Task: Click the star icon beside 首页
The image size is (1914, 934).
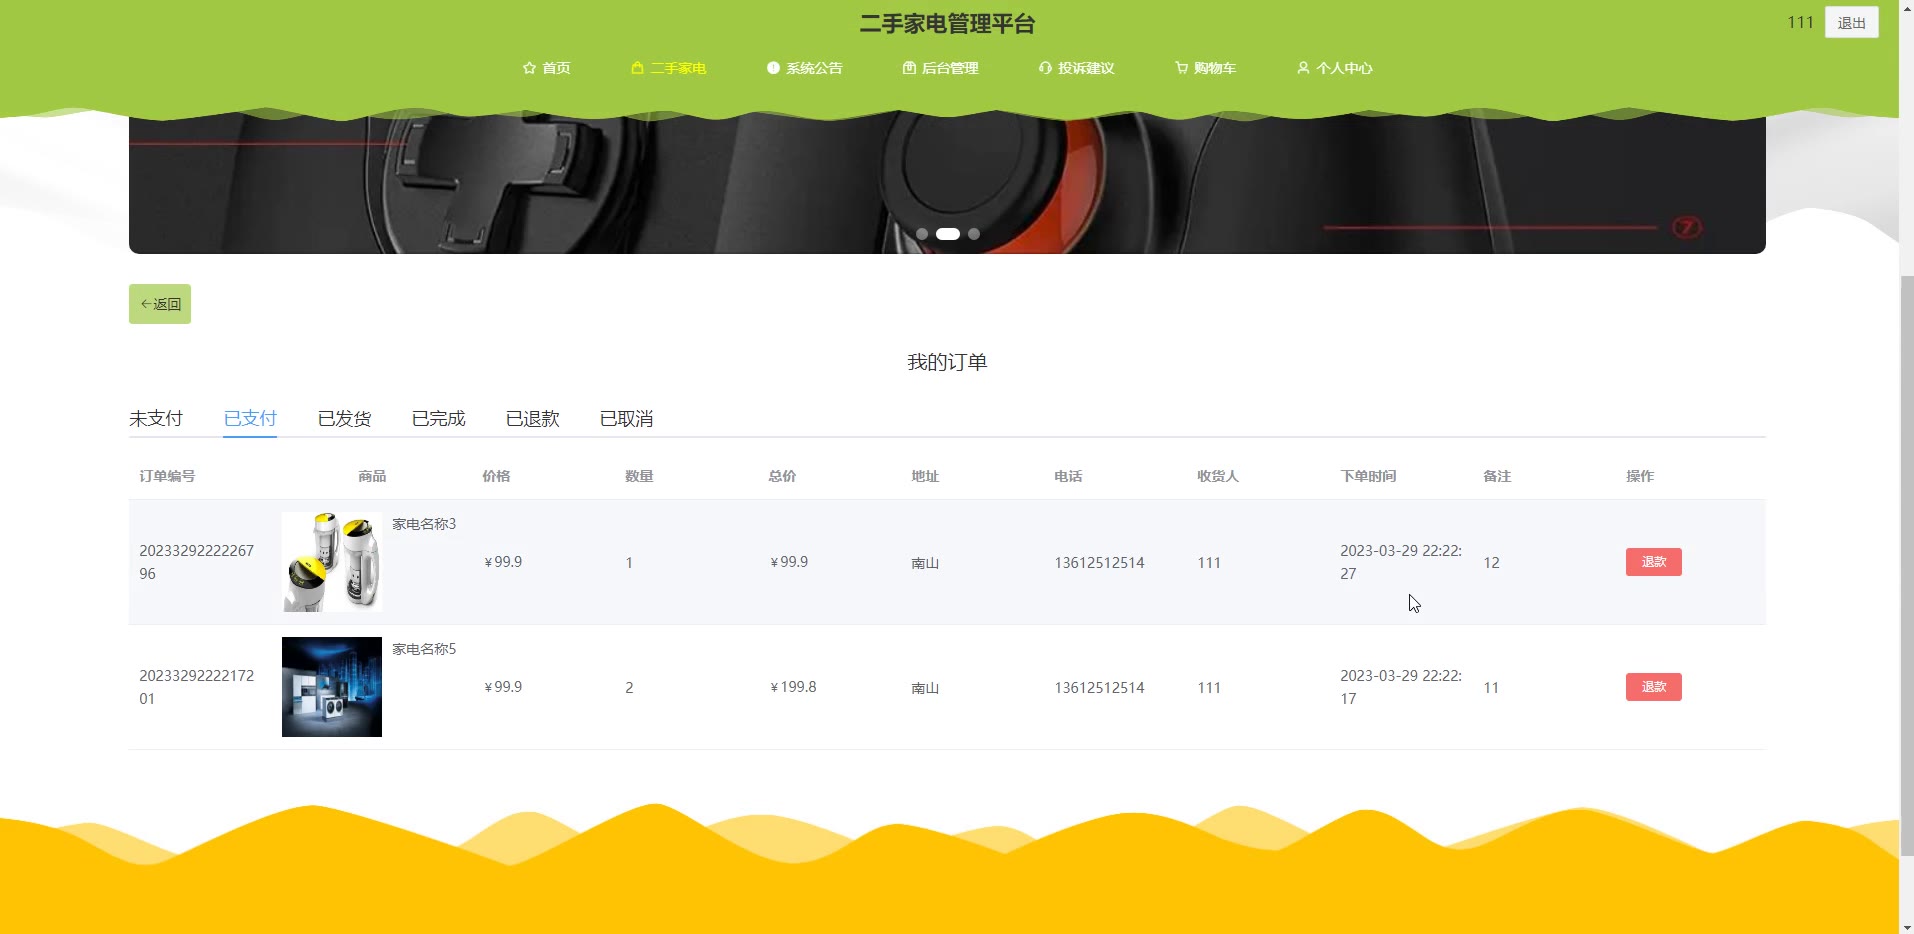Action: (529, 68)
